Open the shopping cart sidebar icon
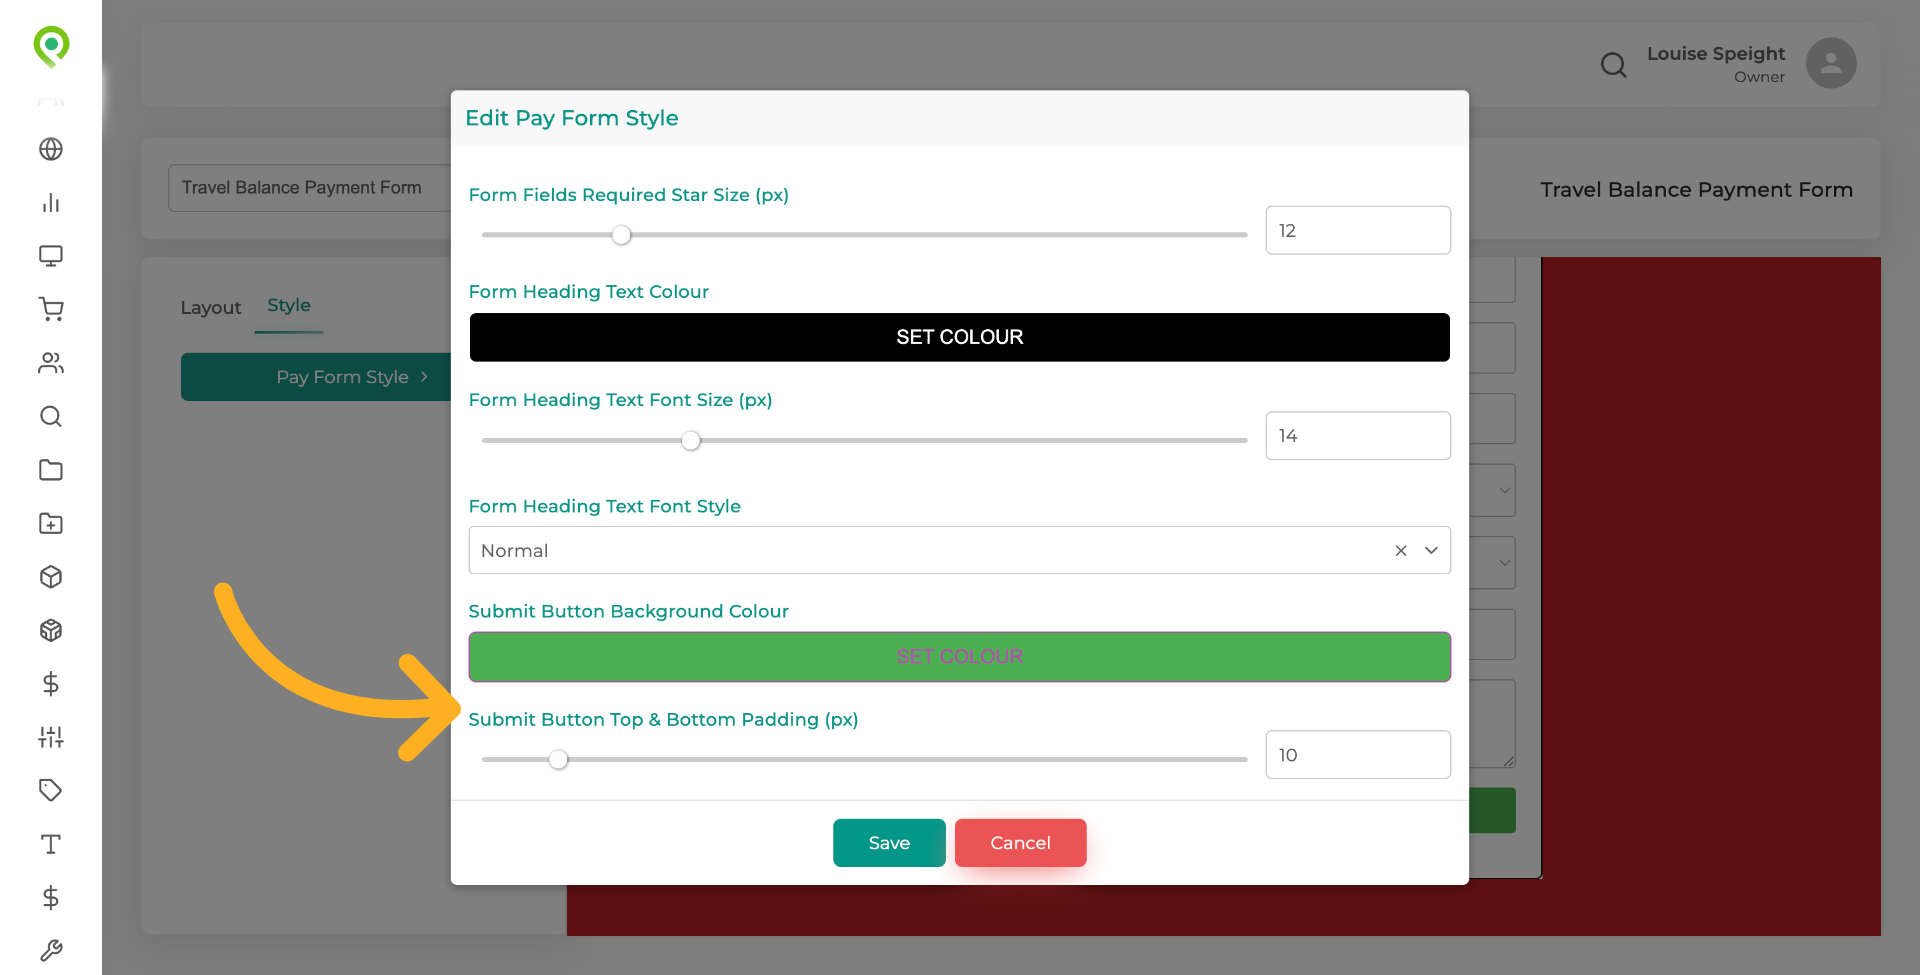Viewport: 1920px width, 975px height. tap(51, 309)
